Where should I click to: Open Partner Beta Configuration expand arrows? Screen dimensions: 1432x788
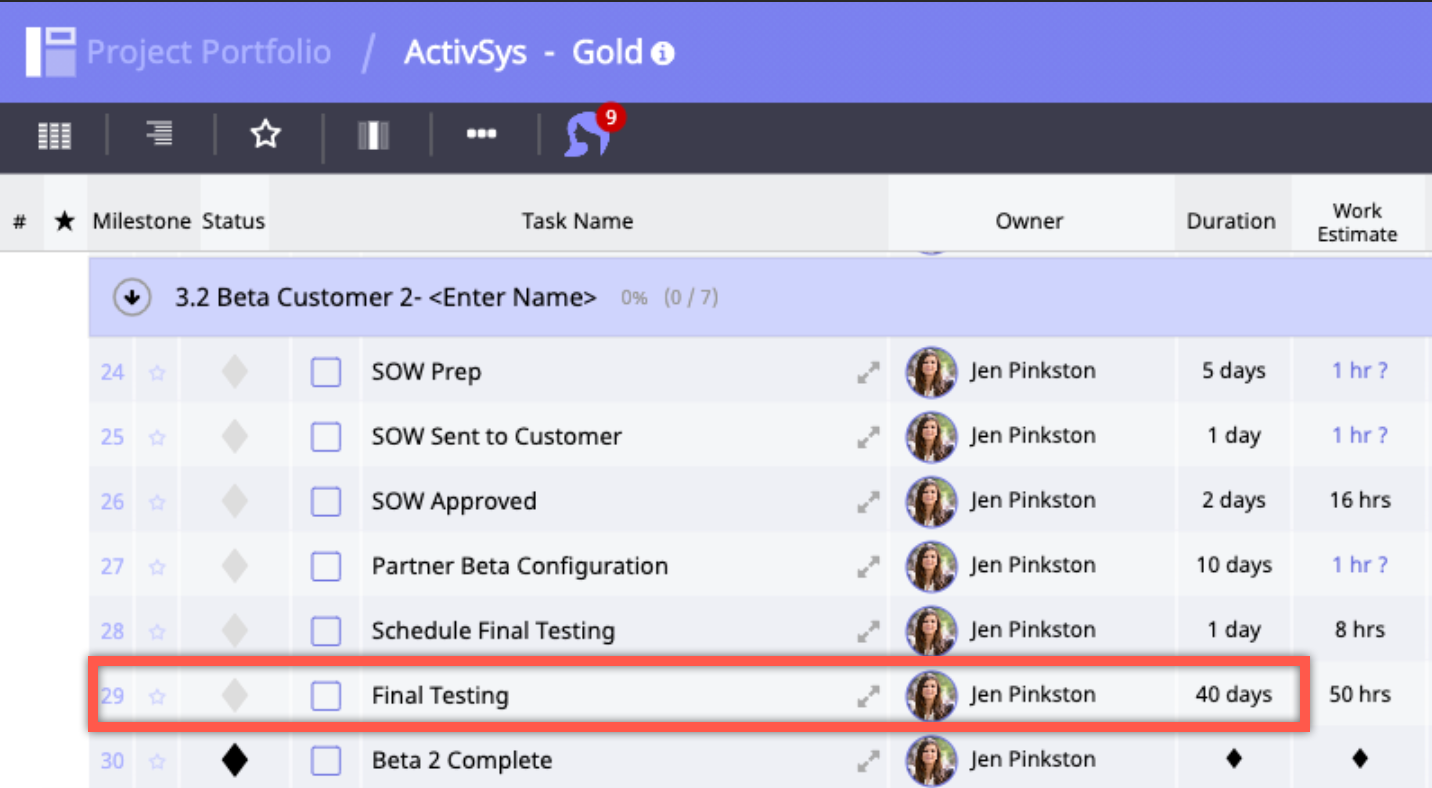(868, 567)
